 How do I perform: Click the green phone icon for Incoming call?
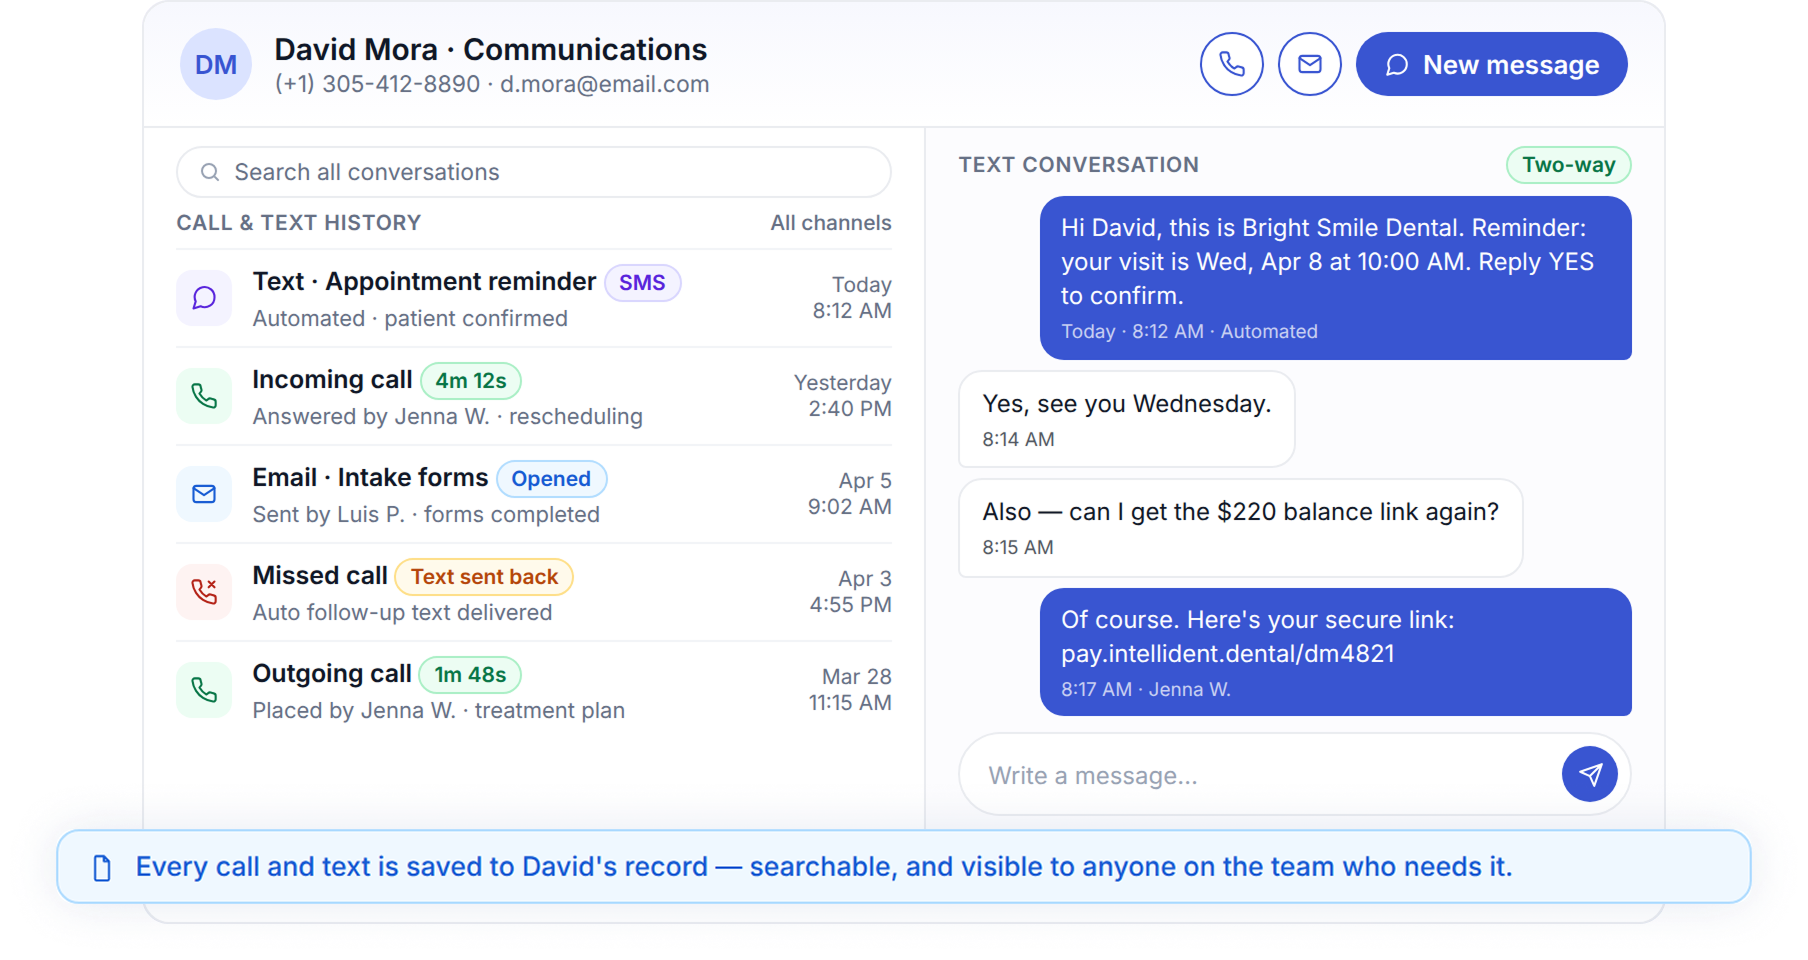[204, 396]
